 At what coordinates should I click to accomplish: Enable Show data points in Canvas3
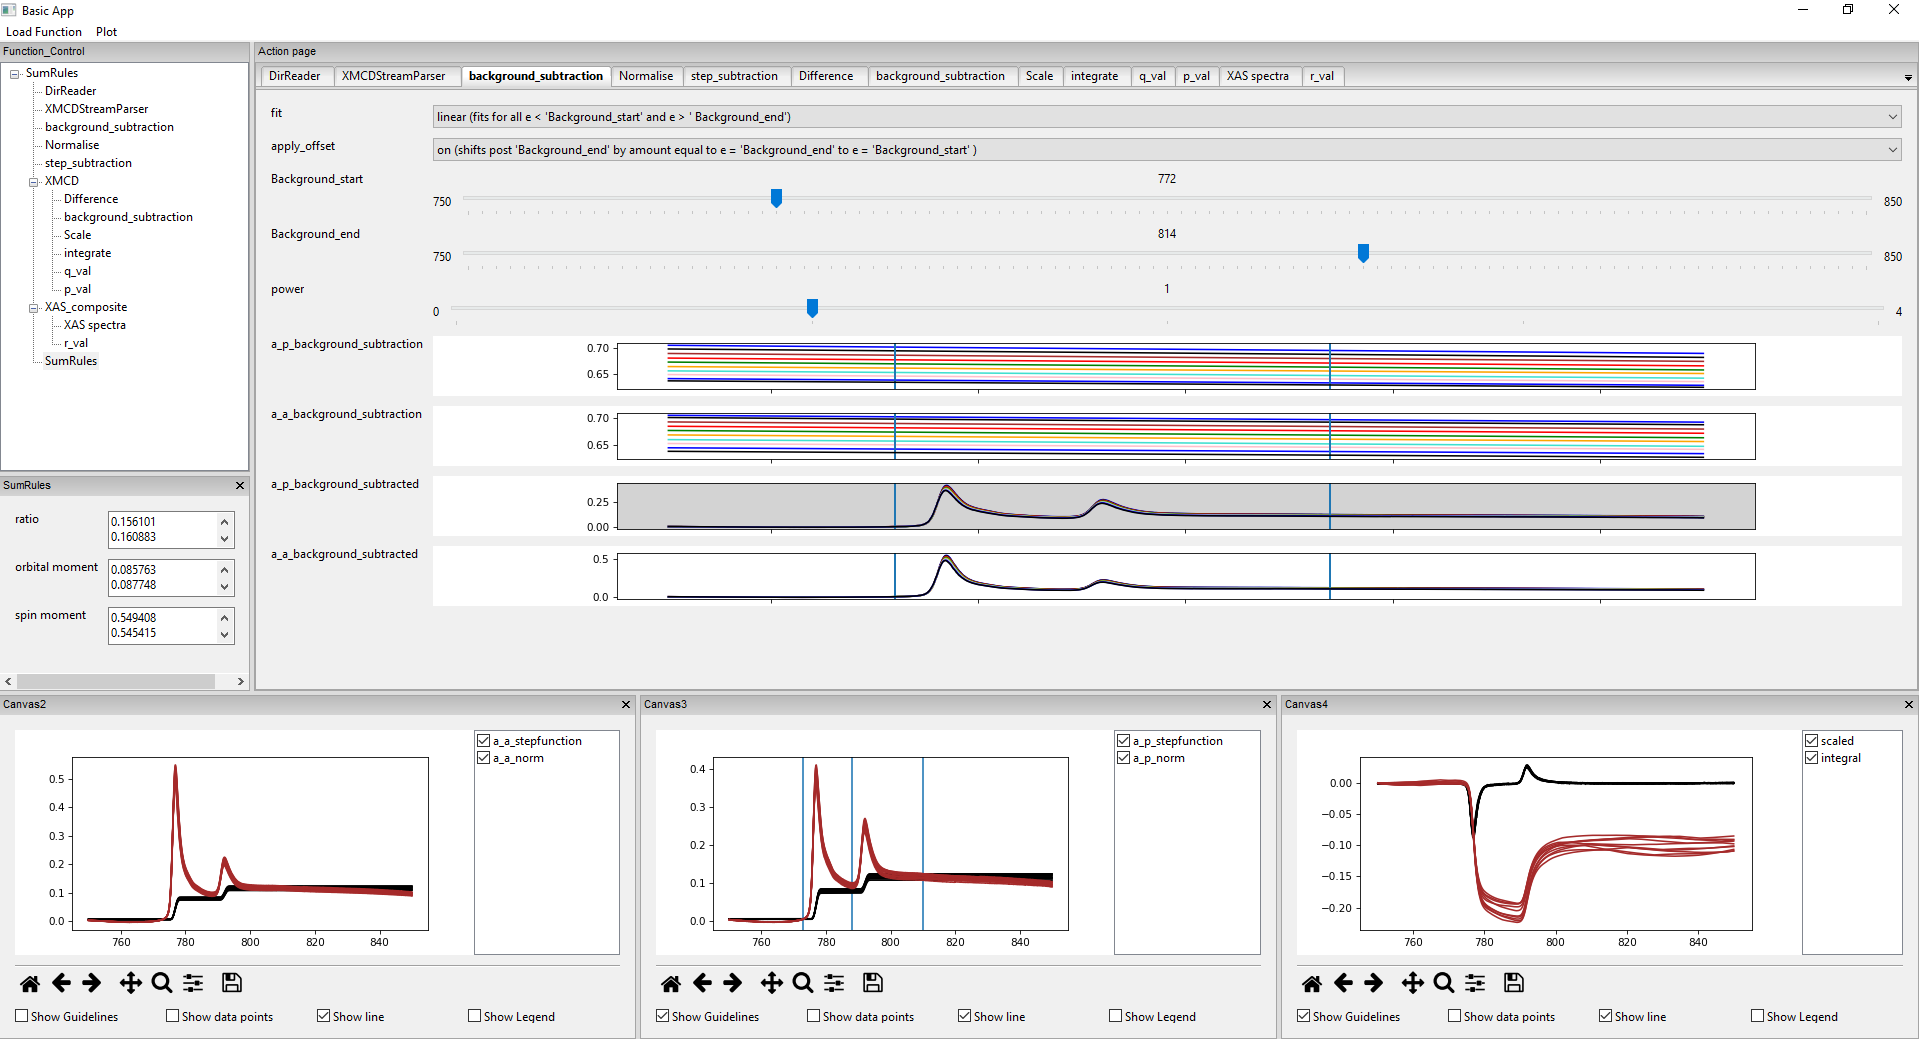click(814, 1016)
